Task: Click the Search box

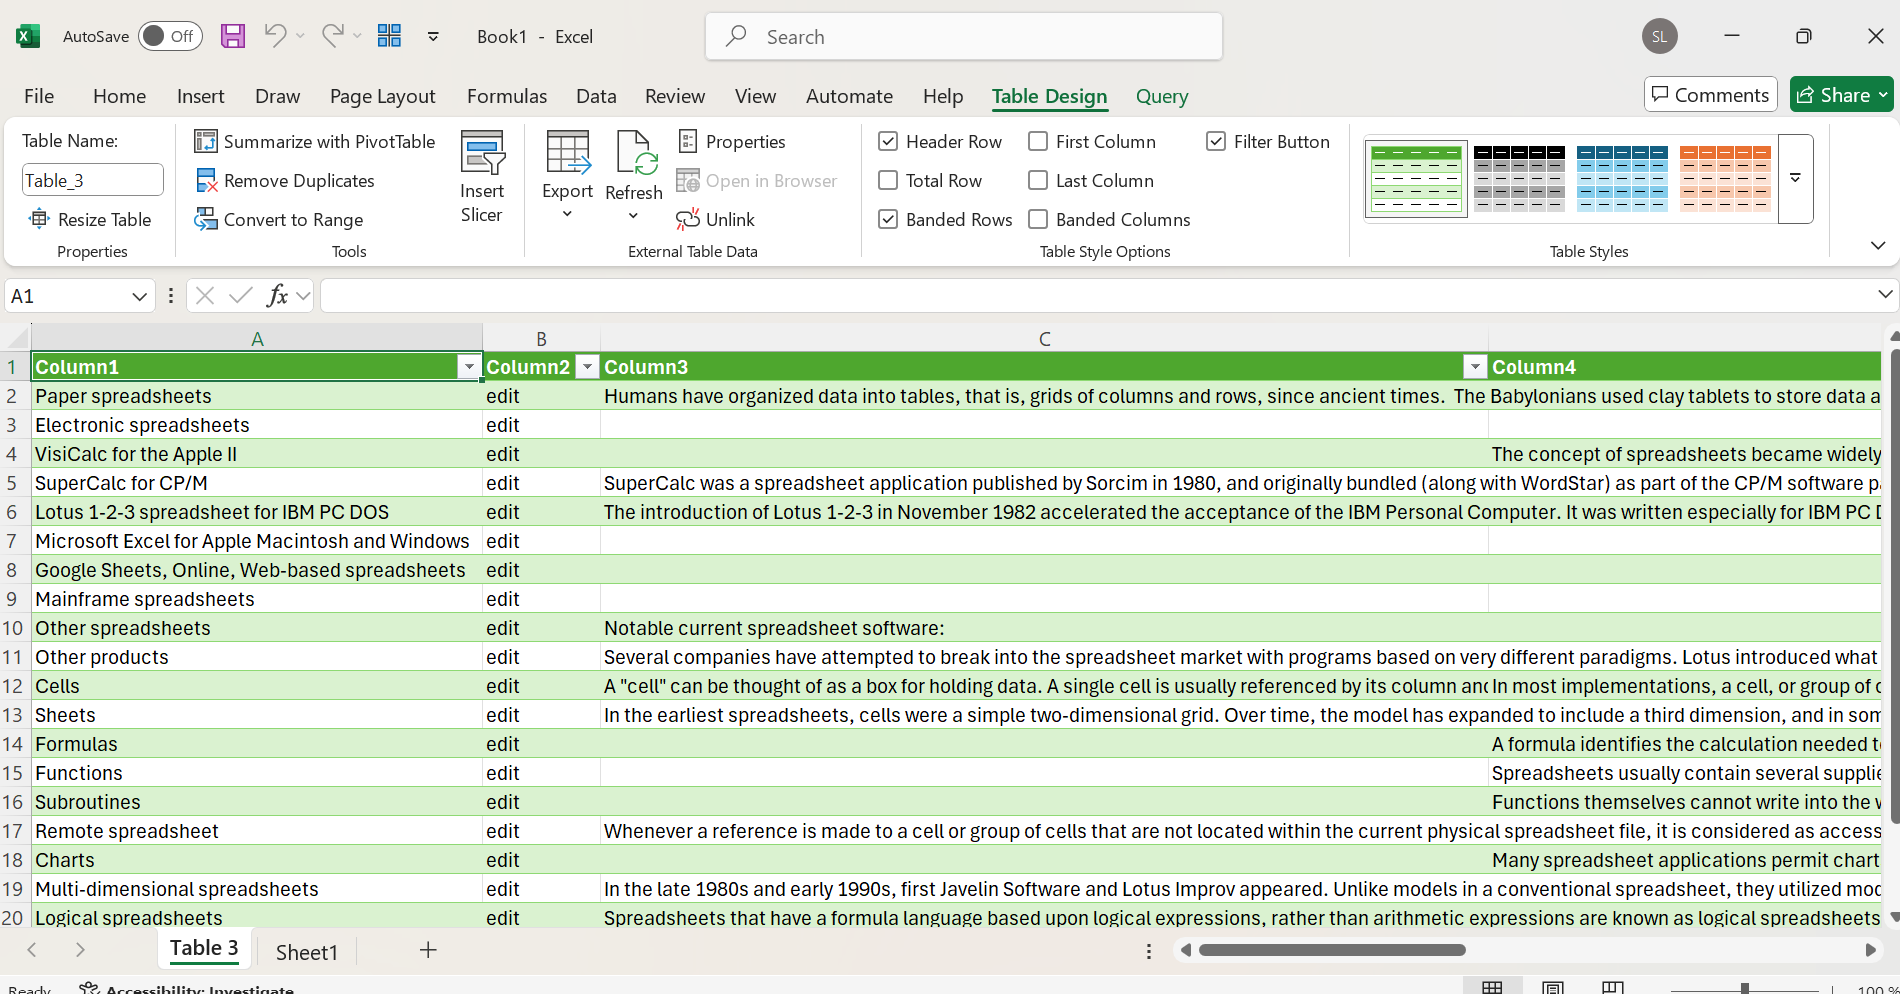Action: [964, 36]
